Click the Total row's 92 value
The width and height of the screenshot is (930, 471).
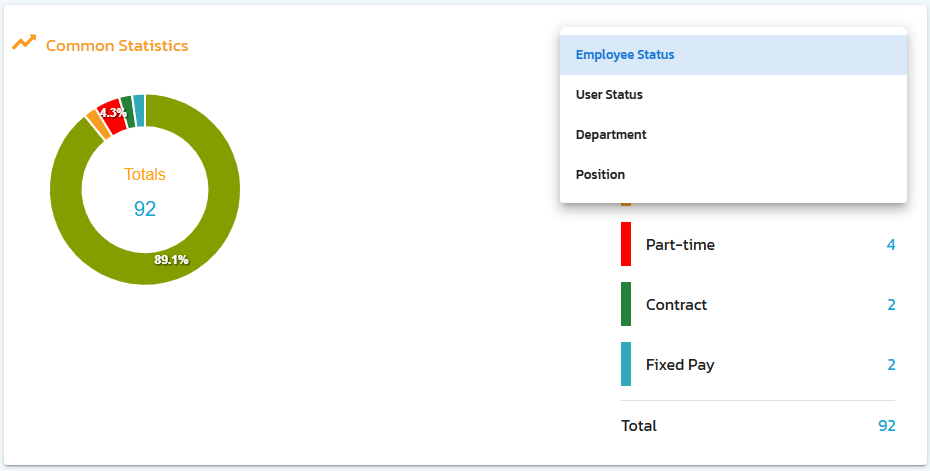pos(886,426)
